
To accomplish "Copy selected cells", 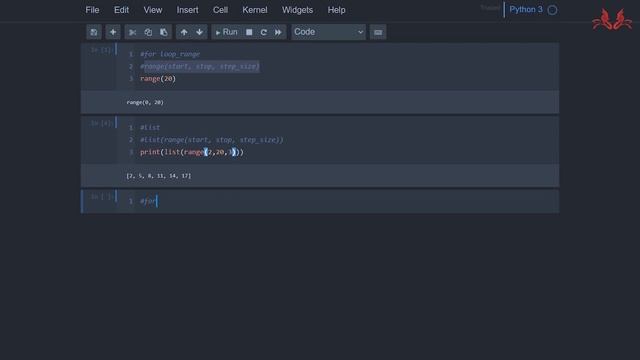I will tap(148, 32).
